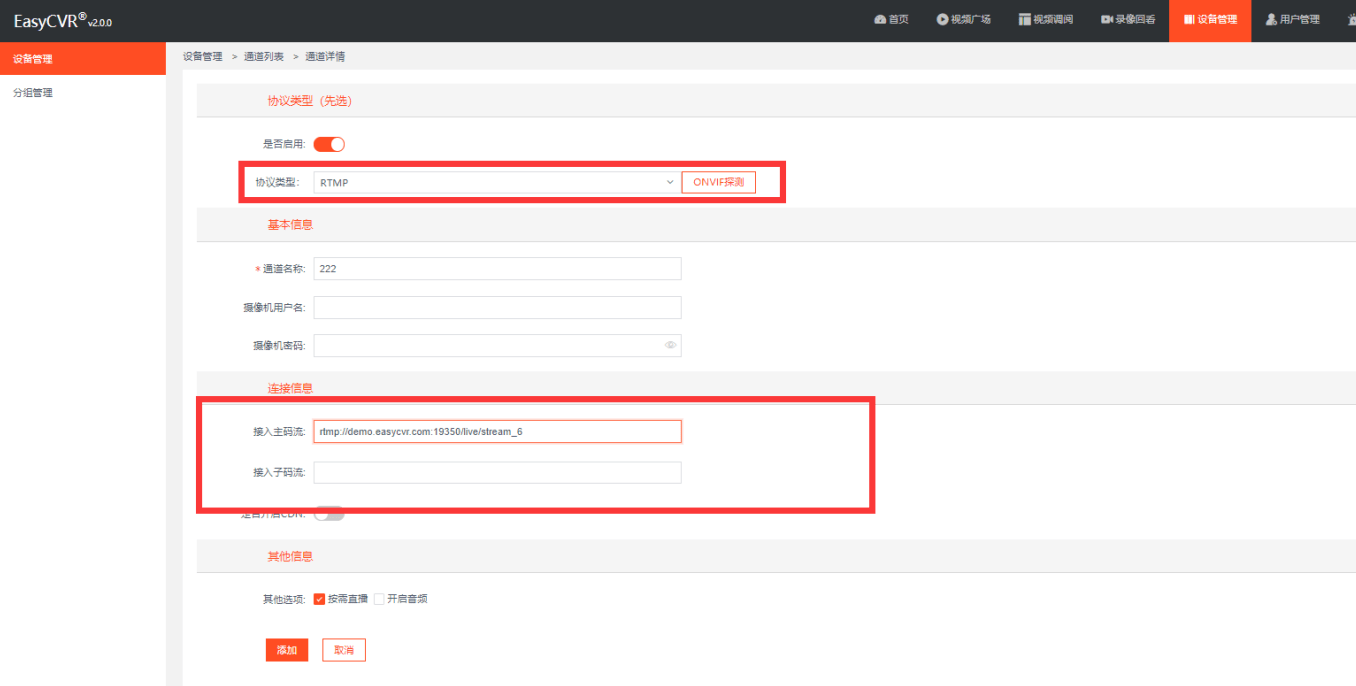Click the 首页 home dashboard icon
Image resolution: width=1356 pixels, height=686 pixels.
[880, 20]
